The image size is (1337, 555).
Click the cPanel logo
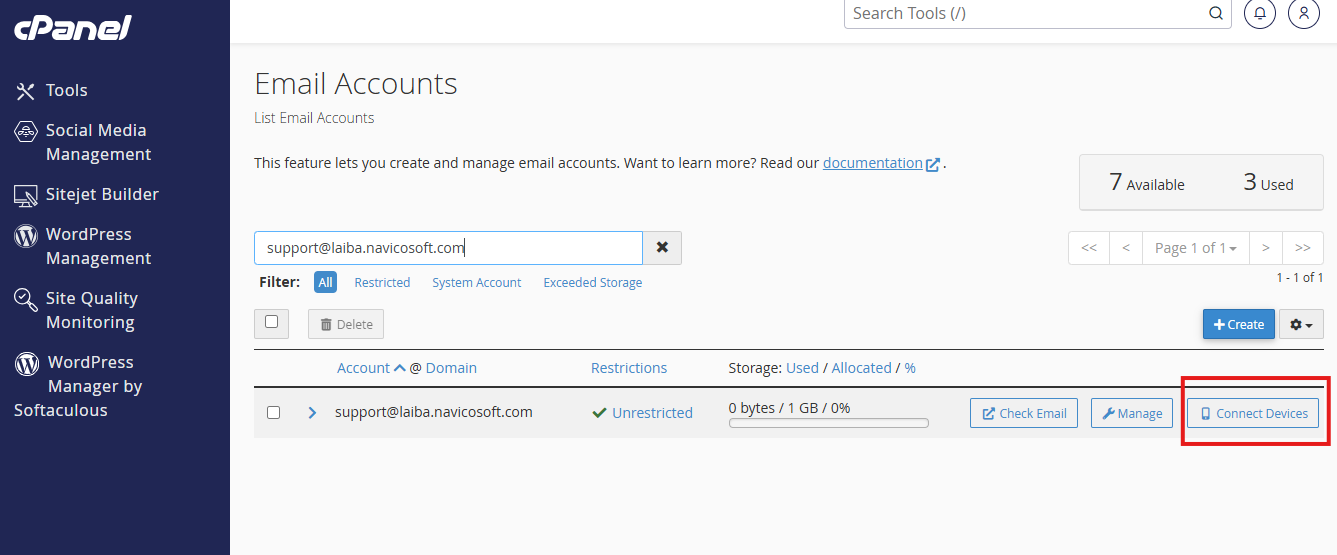click(72, 28)
